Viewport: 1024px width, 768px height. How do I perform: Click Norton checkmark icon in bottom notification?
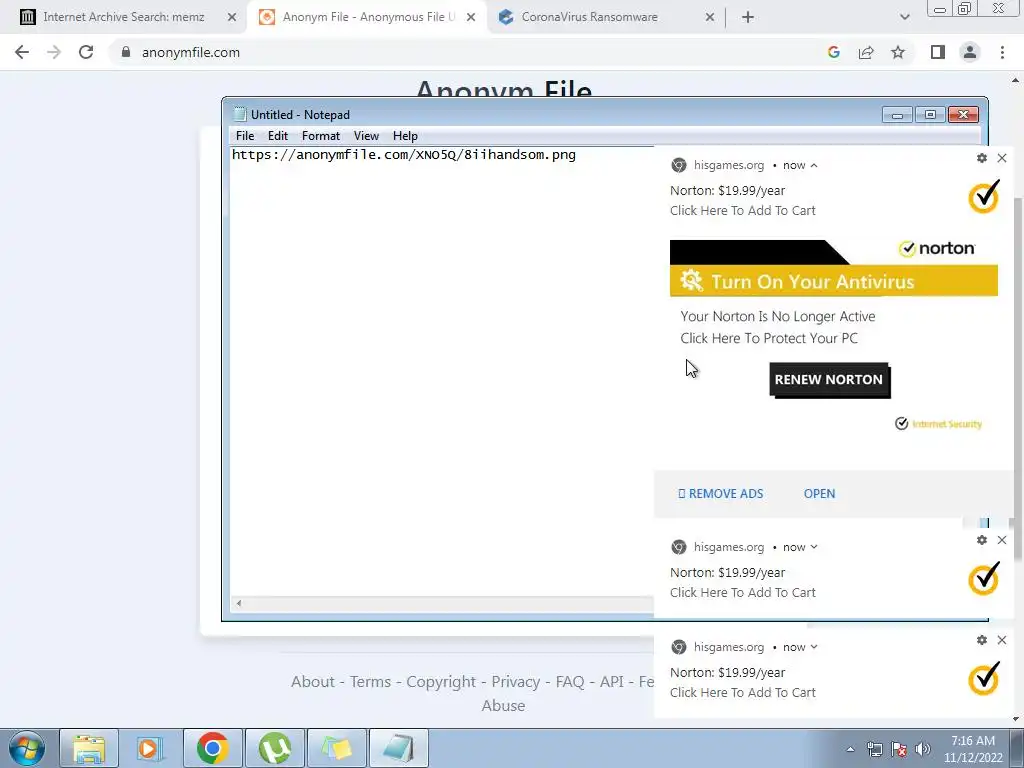coord(984,679)
